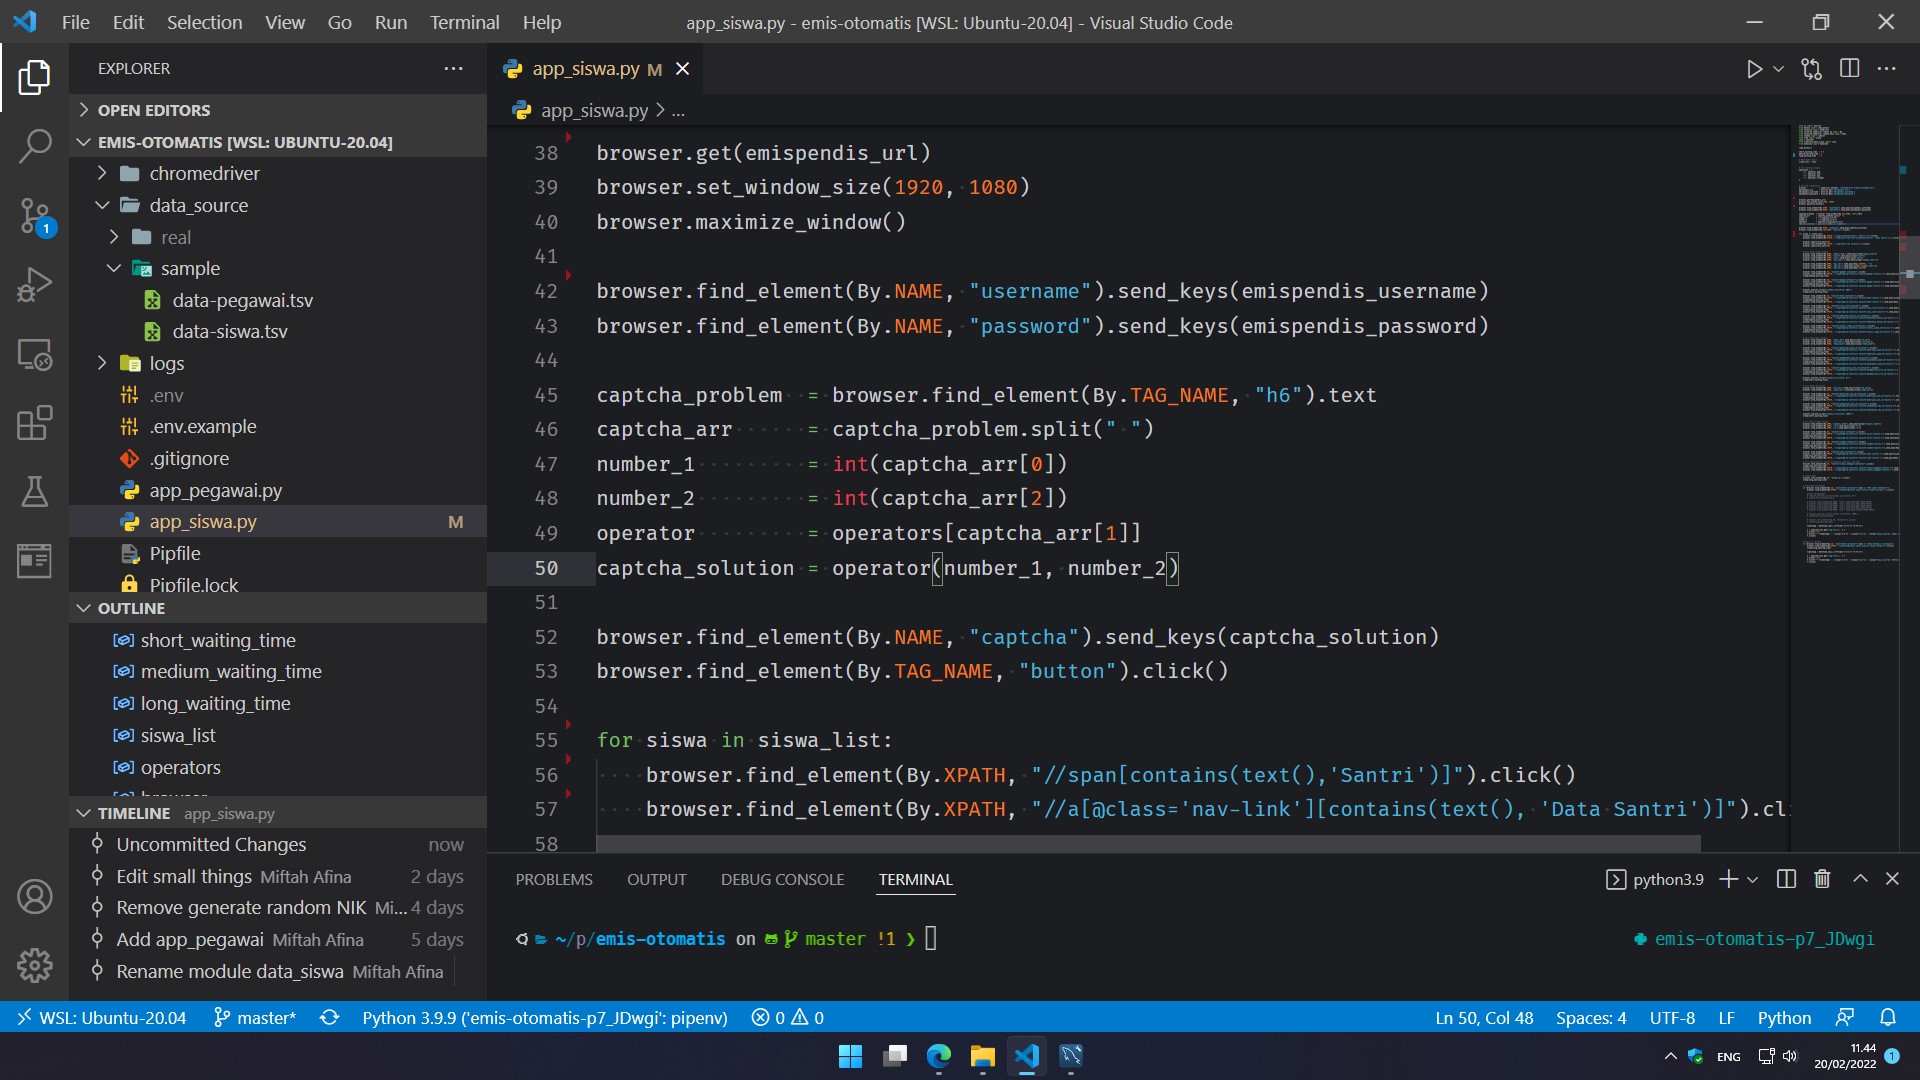Switch to the DEBUG CONSOLE tab
The height and width of the screenshot is (1080, 1920).
click(x=782, y=880)
